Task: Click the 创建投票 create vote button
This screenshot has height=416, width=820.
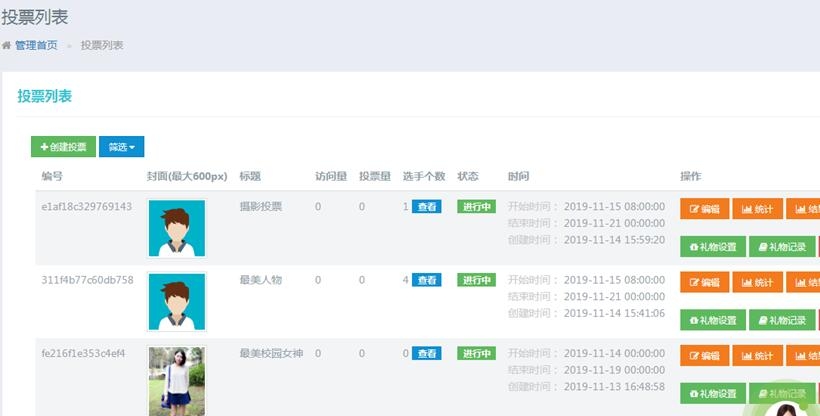Action: [x=63, y=147]
